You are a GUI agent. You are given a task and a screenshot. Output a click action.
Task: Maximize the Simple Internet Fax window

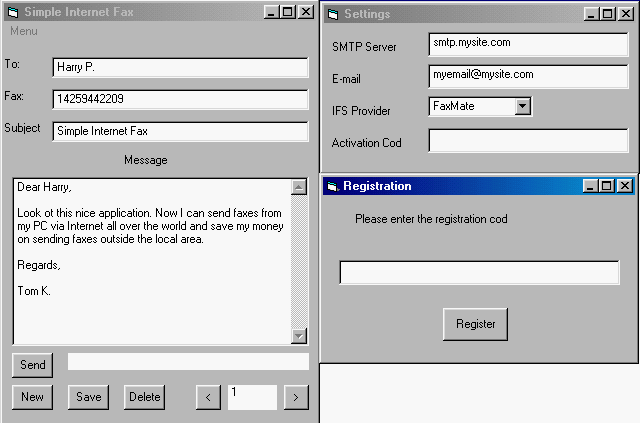288,12
